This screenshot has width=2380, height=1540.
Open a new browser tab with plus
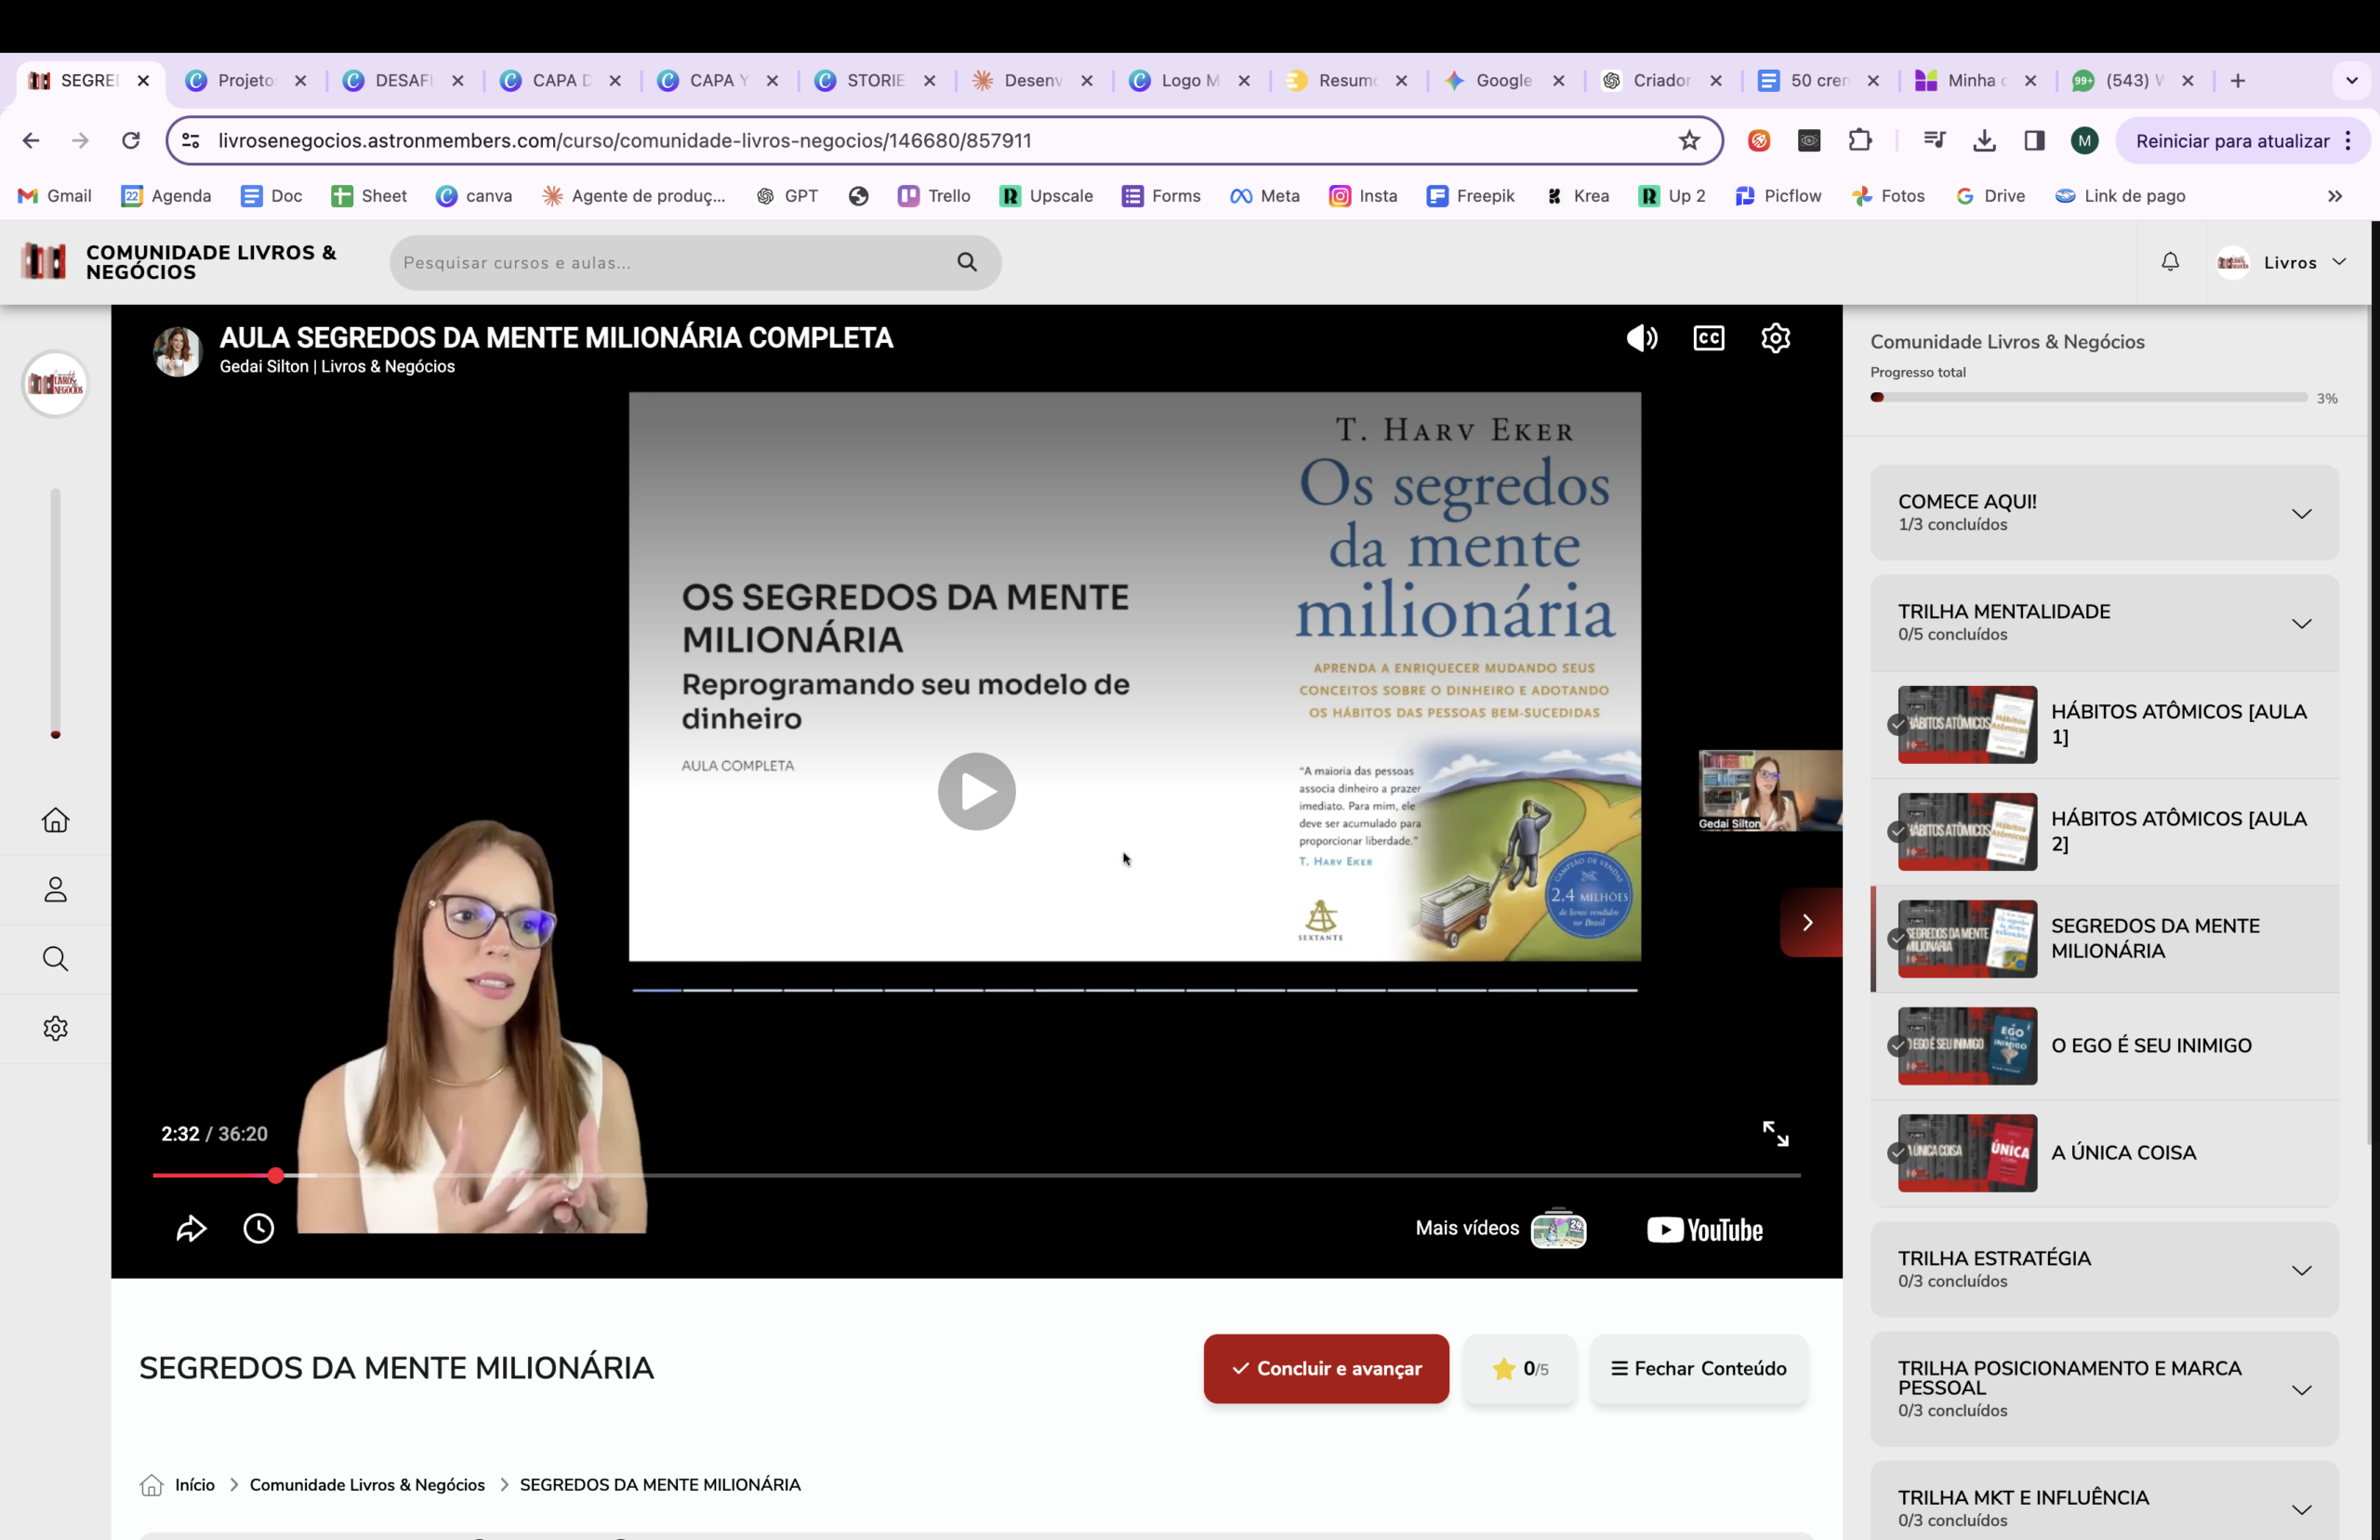click(2238, 80)
